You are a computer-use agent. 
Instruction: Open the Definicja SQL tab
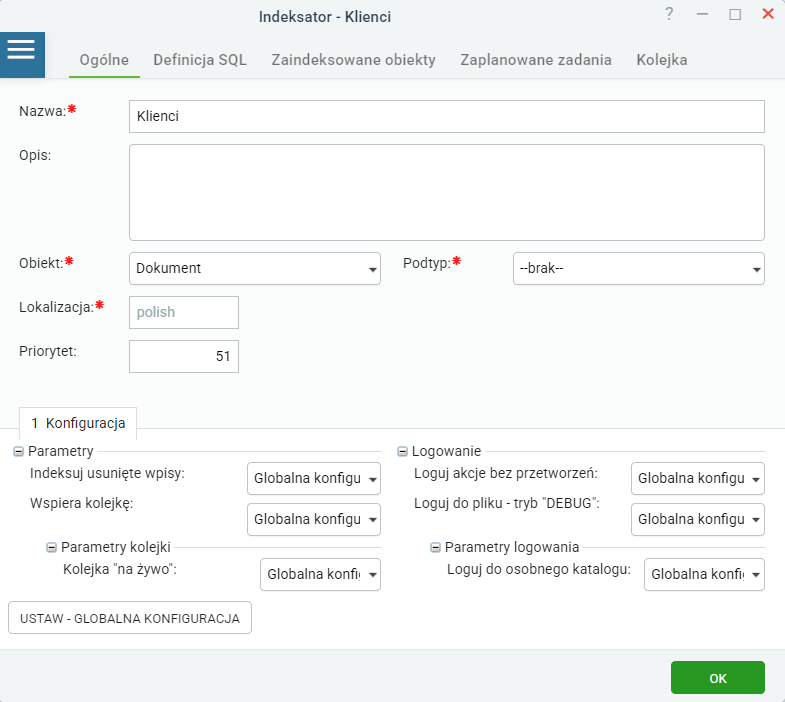tap(200, 60)
